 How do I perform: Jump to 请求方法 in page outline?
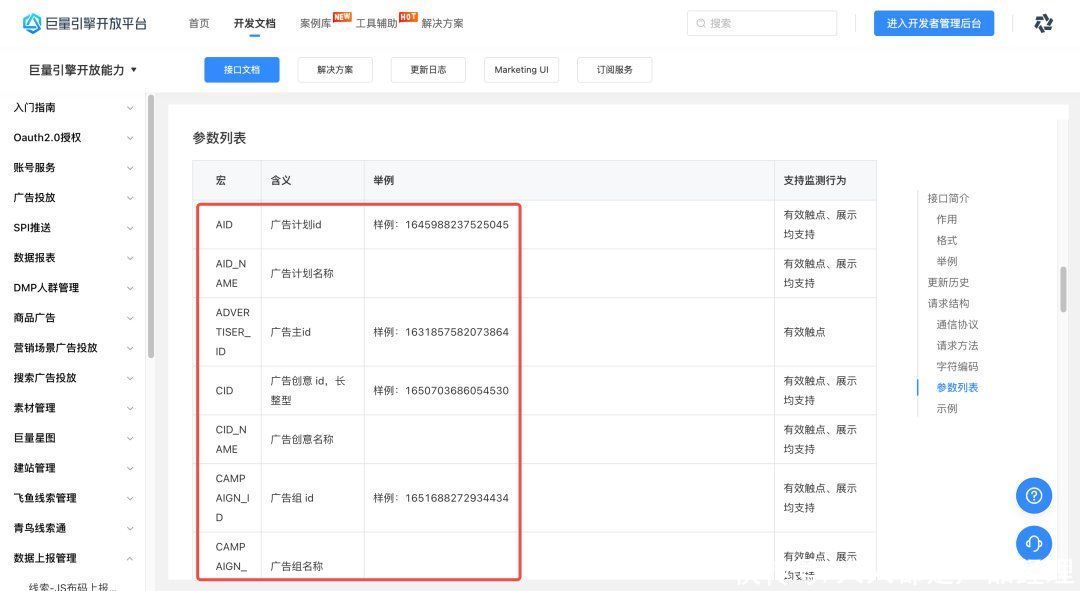click(x=957, y=345)
